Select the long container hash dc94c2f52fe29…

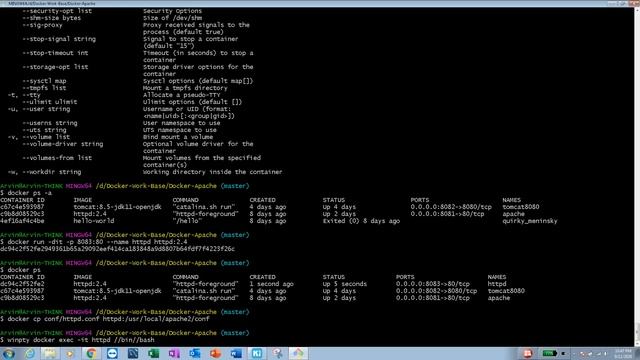click(118, 249)
